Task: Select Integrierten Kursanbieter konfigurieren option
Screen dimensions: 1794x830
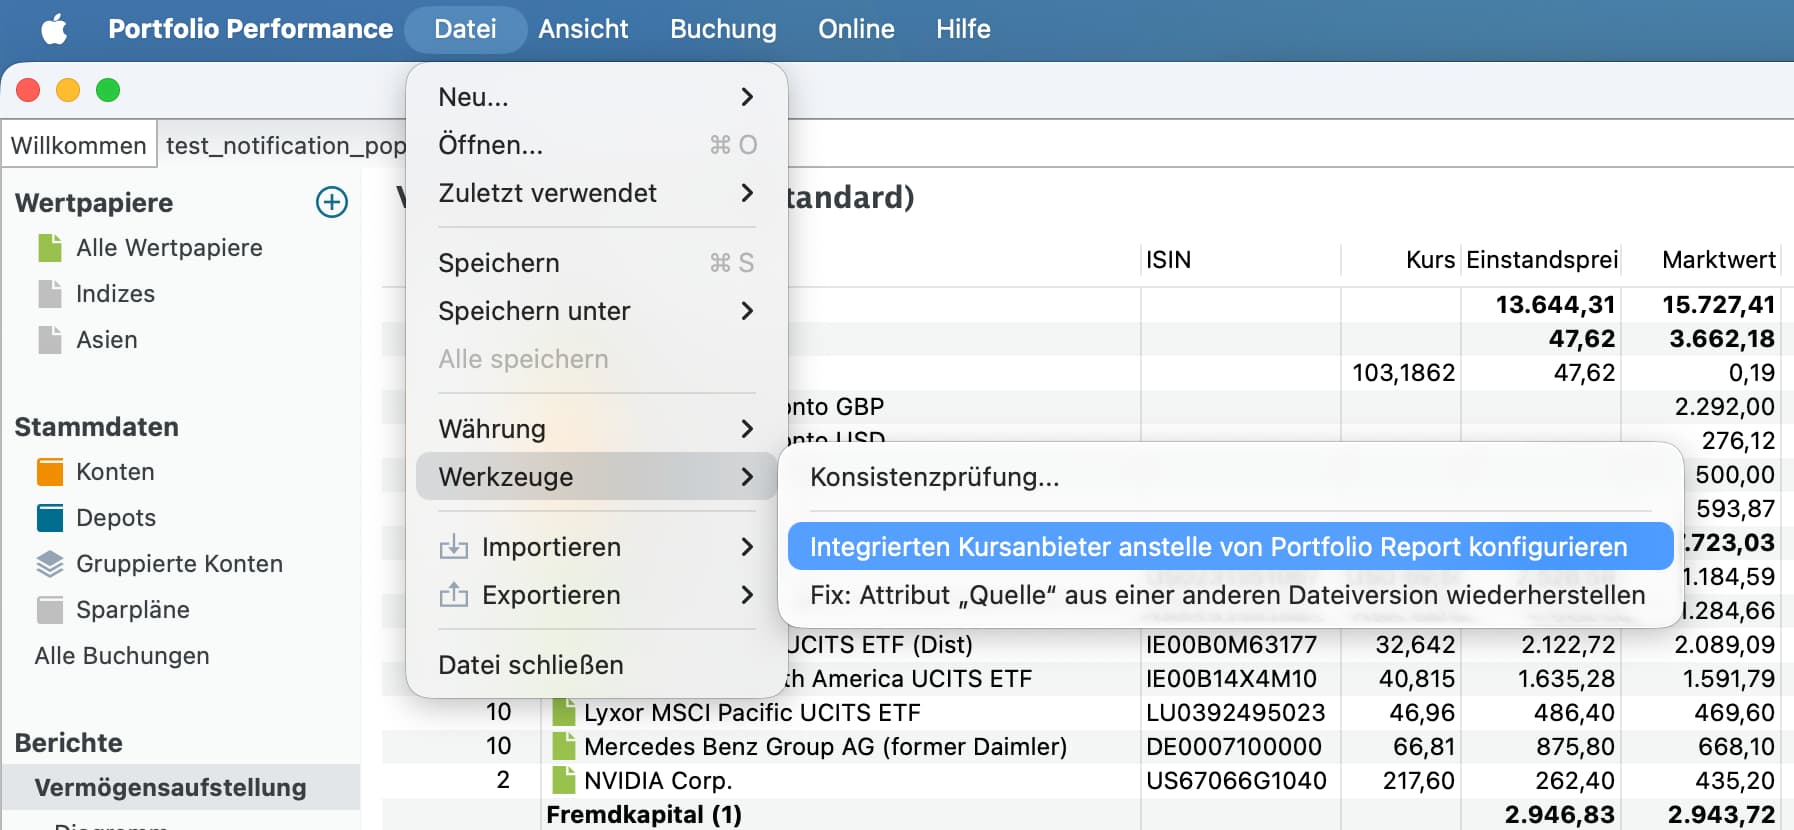Action: pos(1218,547)
